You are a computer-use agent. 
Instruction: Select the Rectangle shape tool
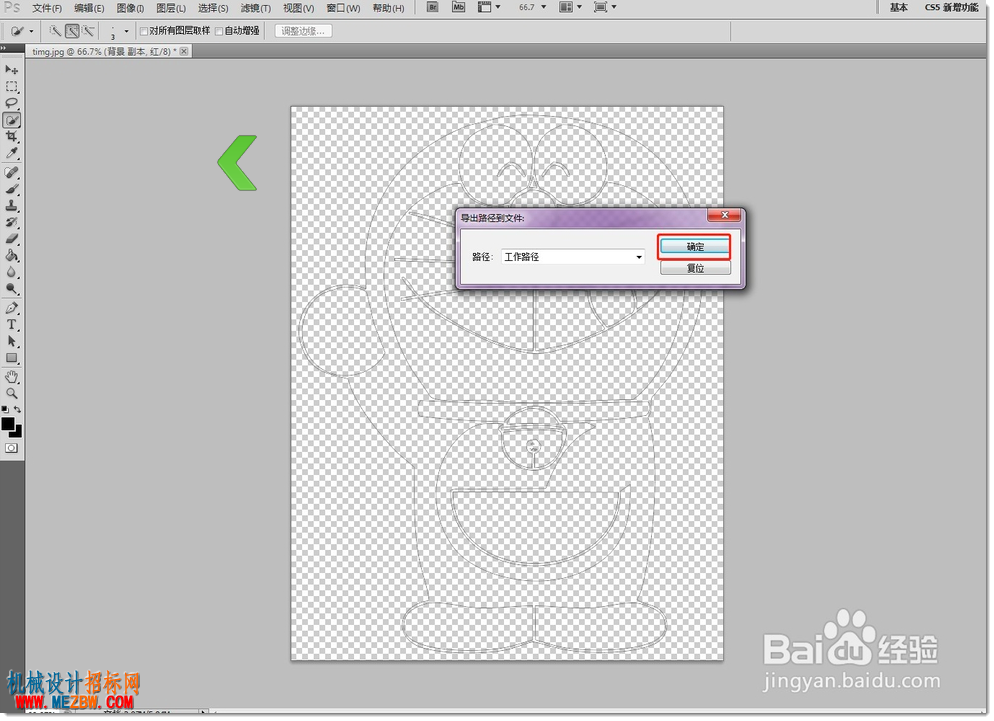[x=11, y=358]
